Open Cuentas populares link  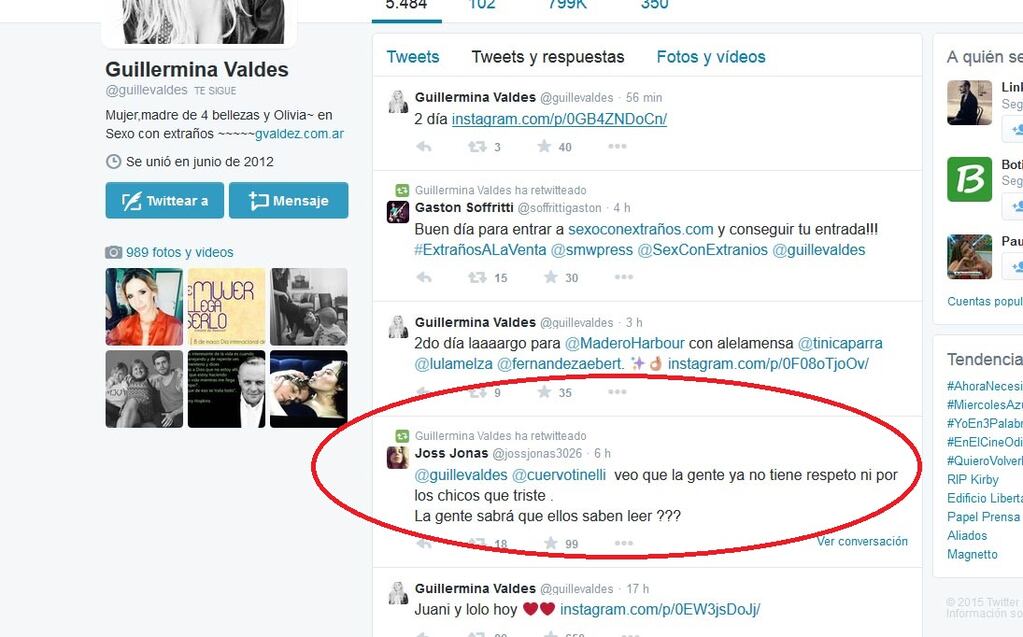(985, 302)
